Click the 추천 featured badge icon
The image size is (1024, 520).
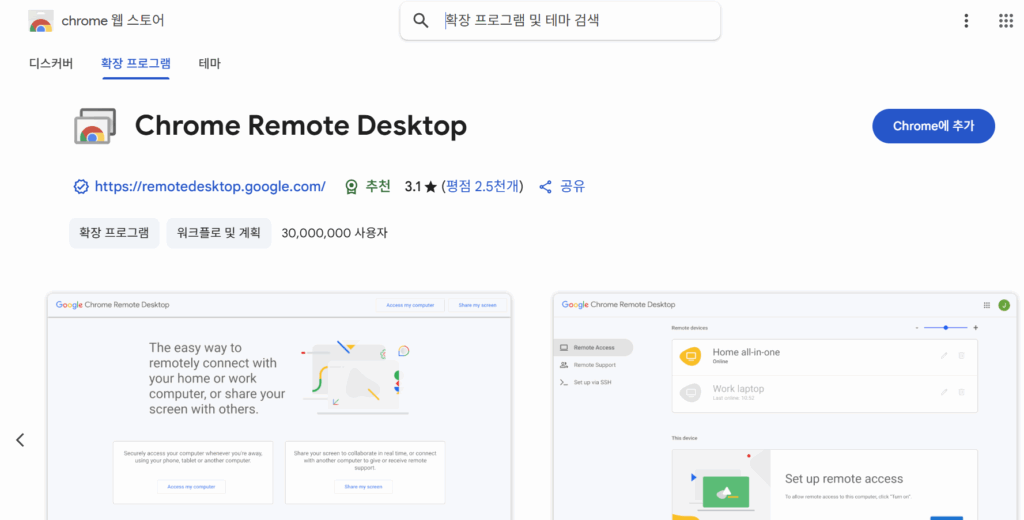pyautogui.click(x=351, y=187)
